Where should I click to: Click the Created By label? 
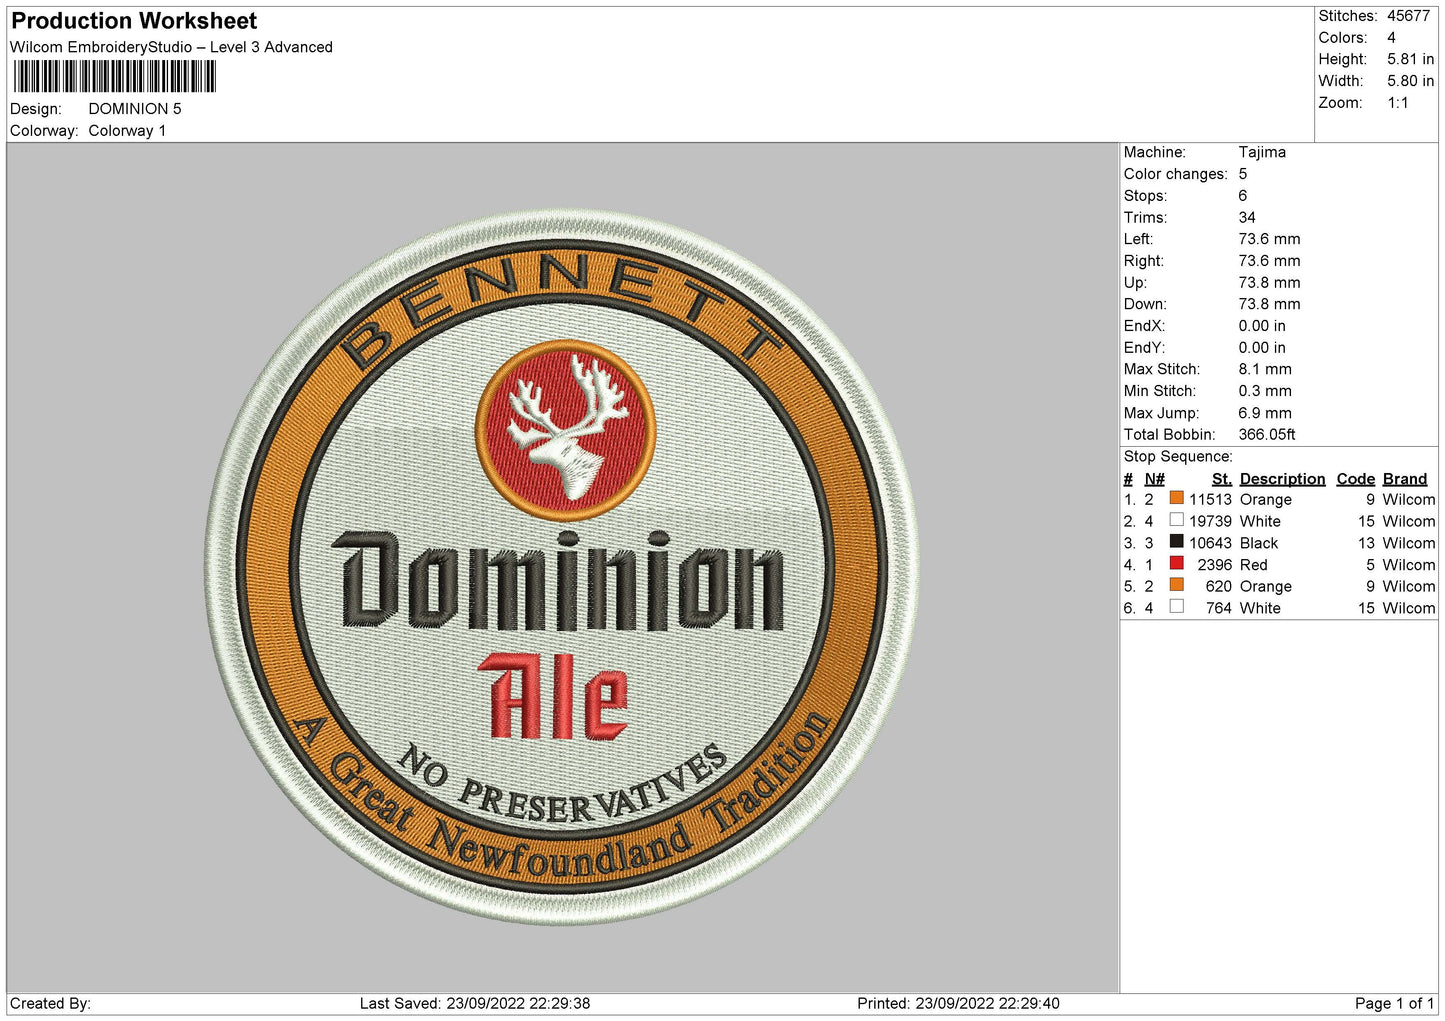(50, 1003)
